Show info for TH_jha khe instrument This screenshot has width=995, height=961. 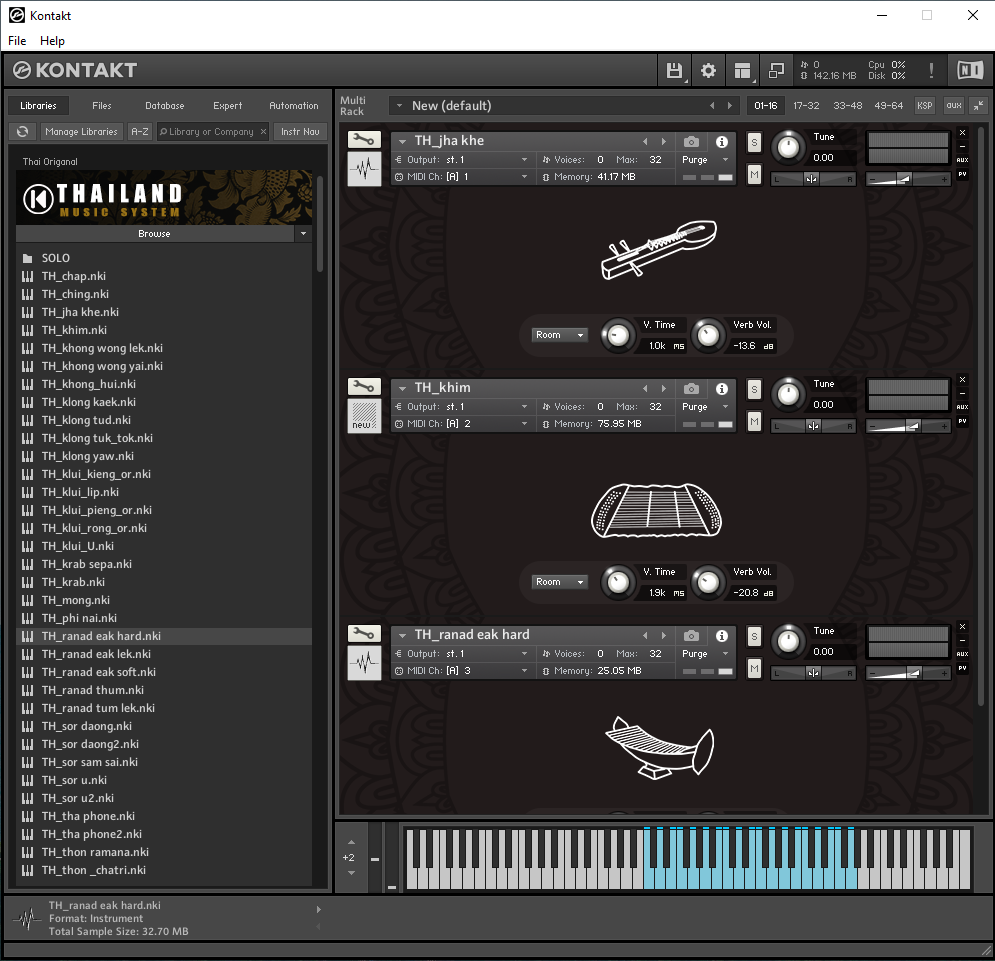click(x=722, y=142)
